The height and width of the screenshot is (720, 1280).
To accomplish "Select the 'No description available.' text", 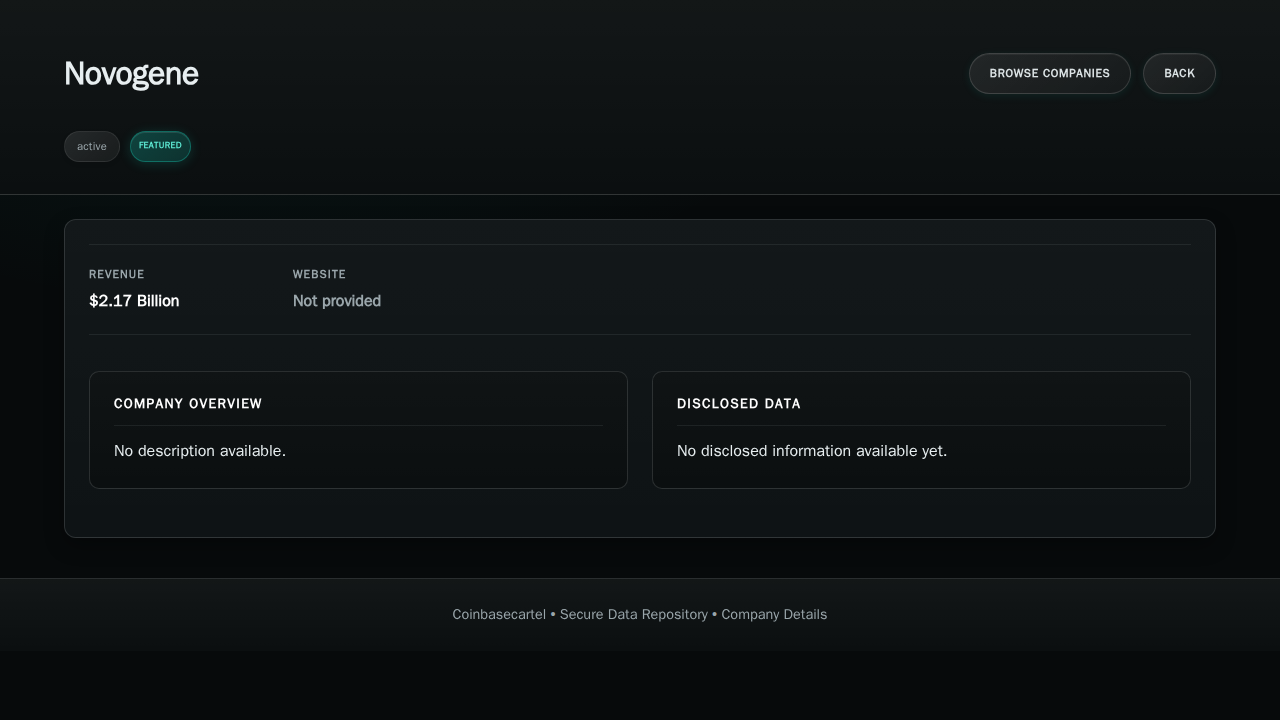I will (x=200, y=451).
